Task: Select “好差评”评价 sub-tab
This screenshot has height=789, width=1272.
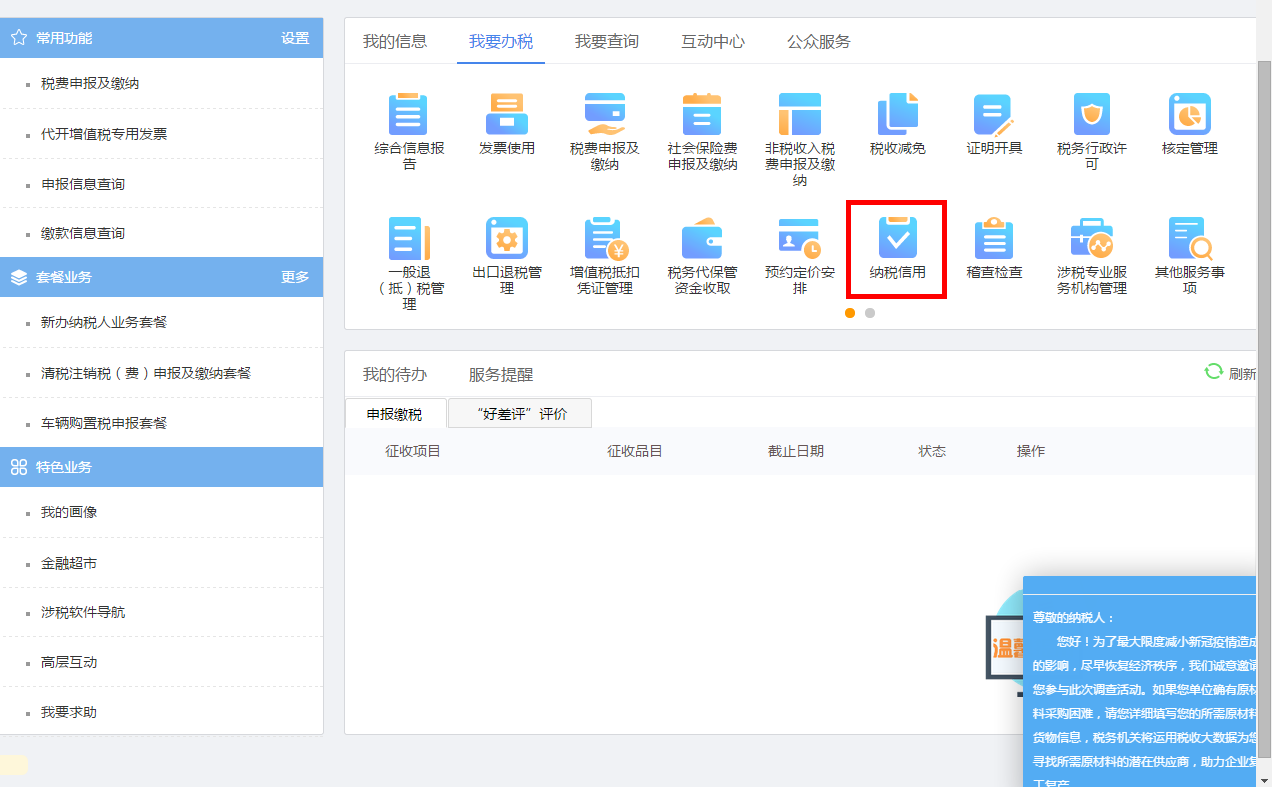Action: point(520,413)
